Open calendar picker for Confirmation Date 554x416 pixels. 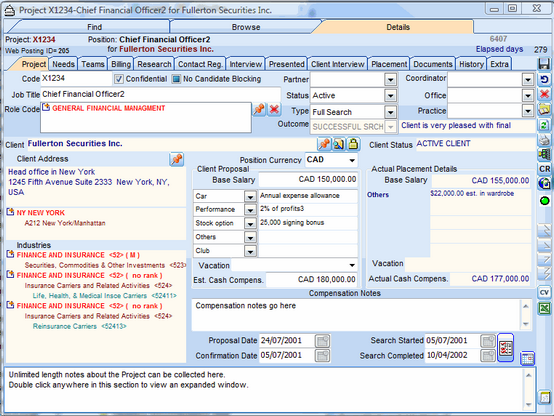coord(323,356)
